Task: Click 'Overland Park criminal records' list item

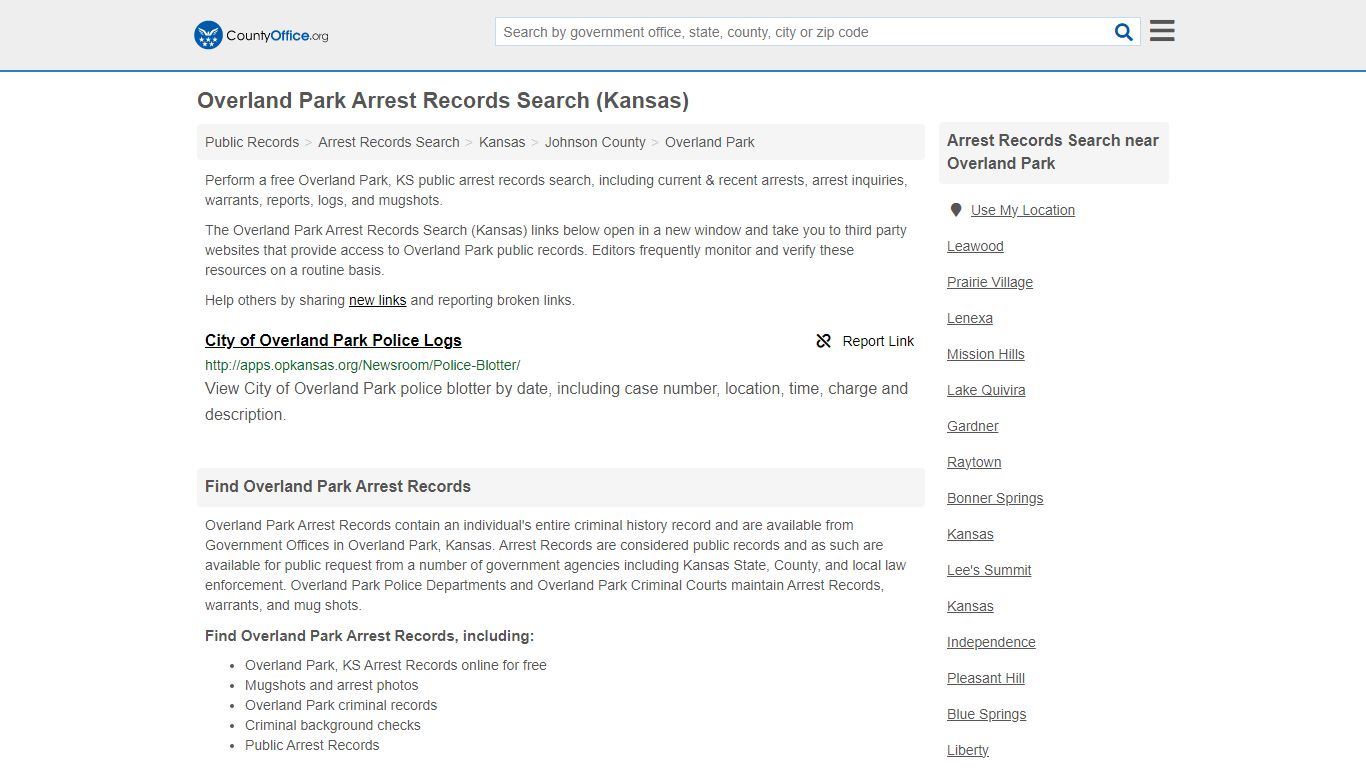Action: coord(341,705)
